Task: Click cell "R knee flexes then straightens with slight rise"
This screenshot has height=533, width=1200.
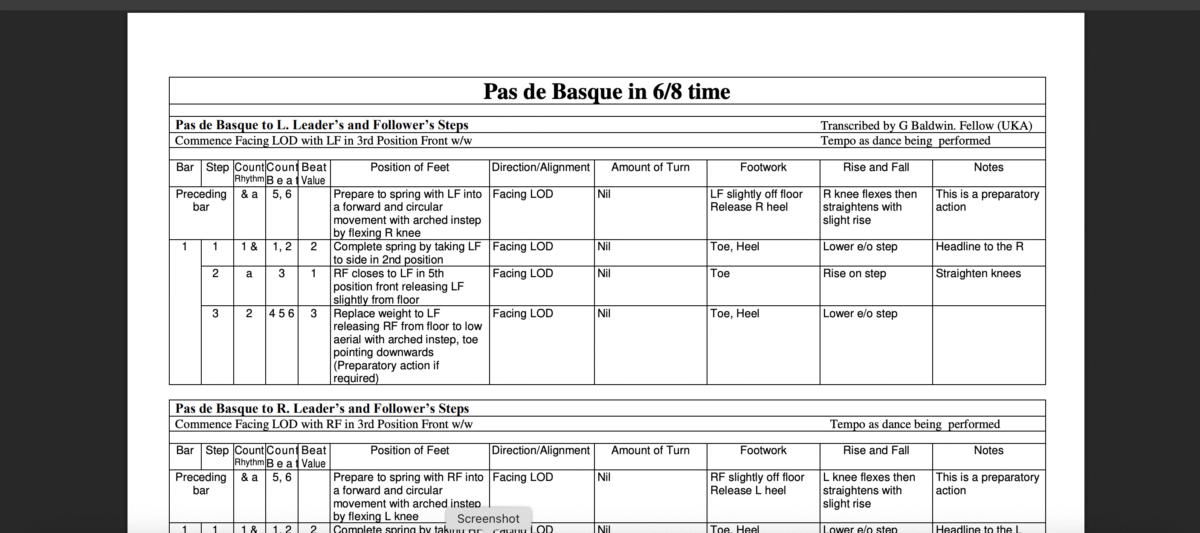Action: tap(870, 207)
